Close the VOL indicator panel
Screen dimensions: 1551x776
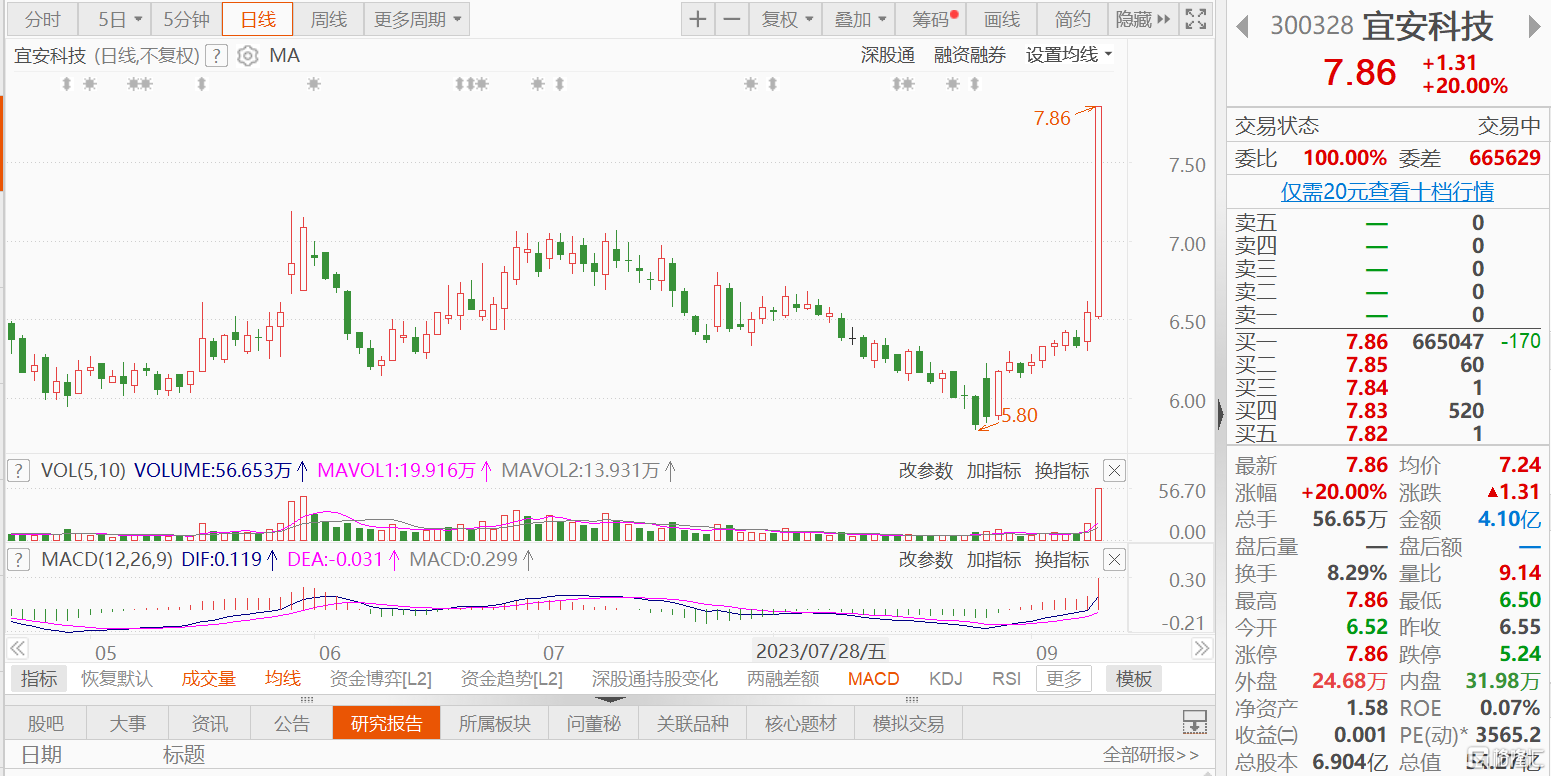[x=1114, y=471]
